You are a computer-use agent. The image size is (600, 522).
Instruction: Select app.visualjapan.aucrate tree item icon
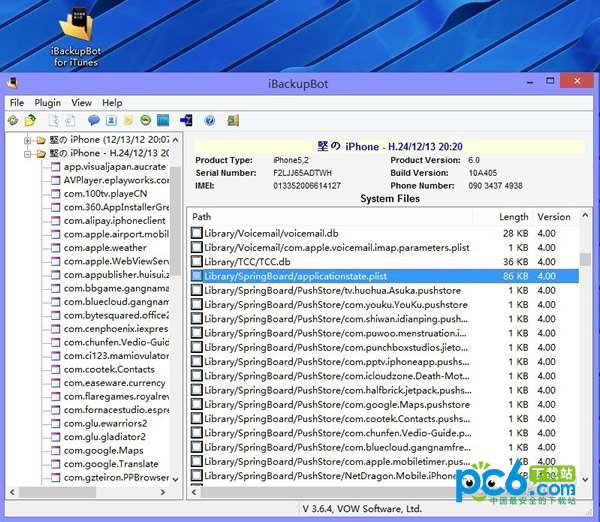click(x=56, y=167)
